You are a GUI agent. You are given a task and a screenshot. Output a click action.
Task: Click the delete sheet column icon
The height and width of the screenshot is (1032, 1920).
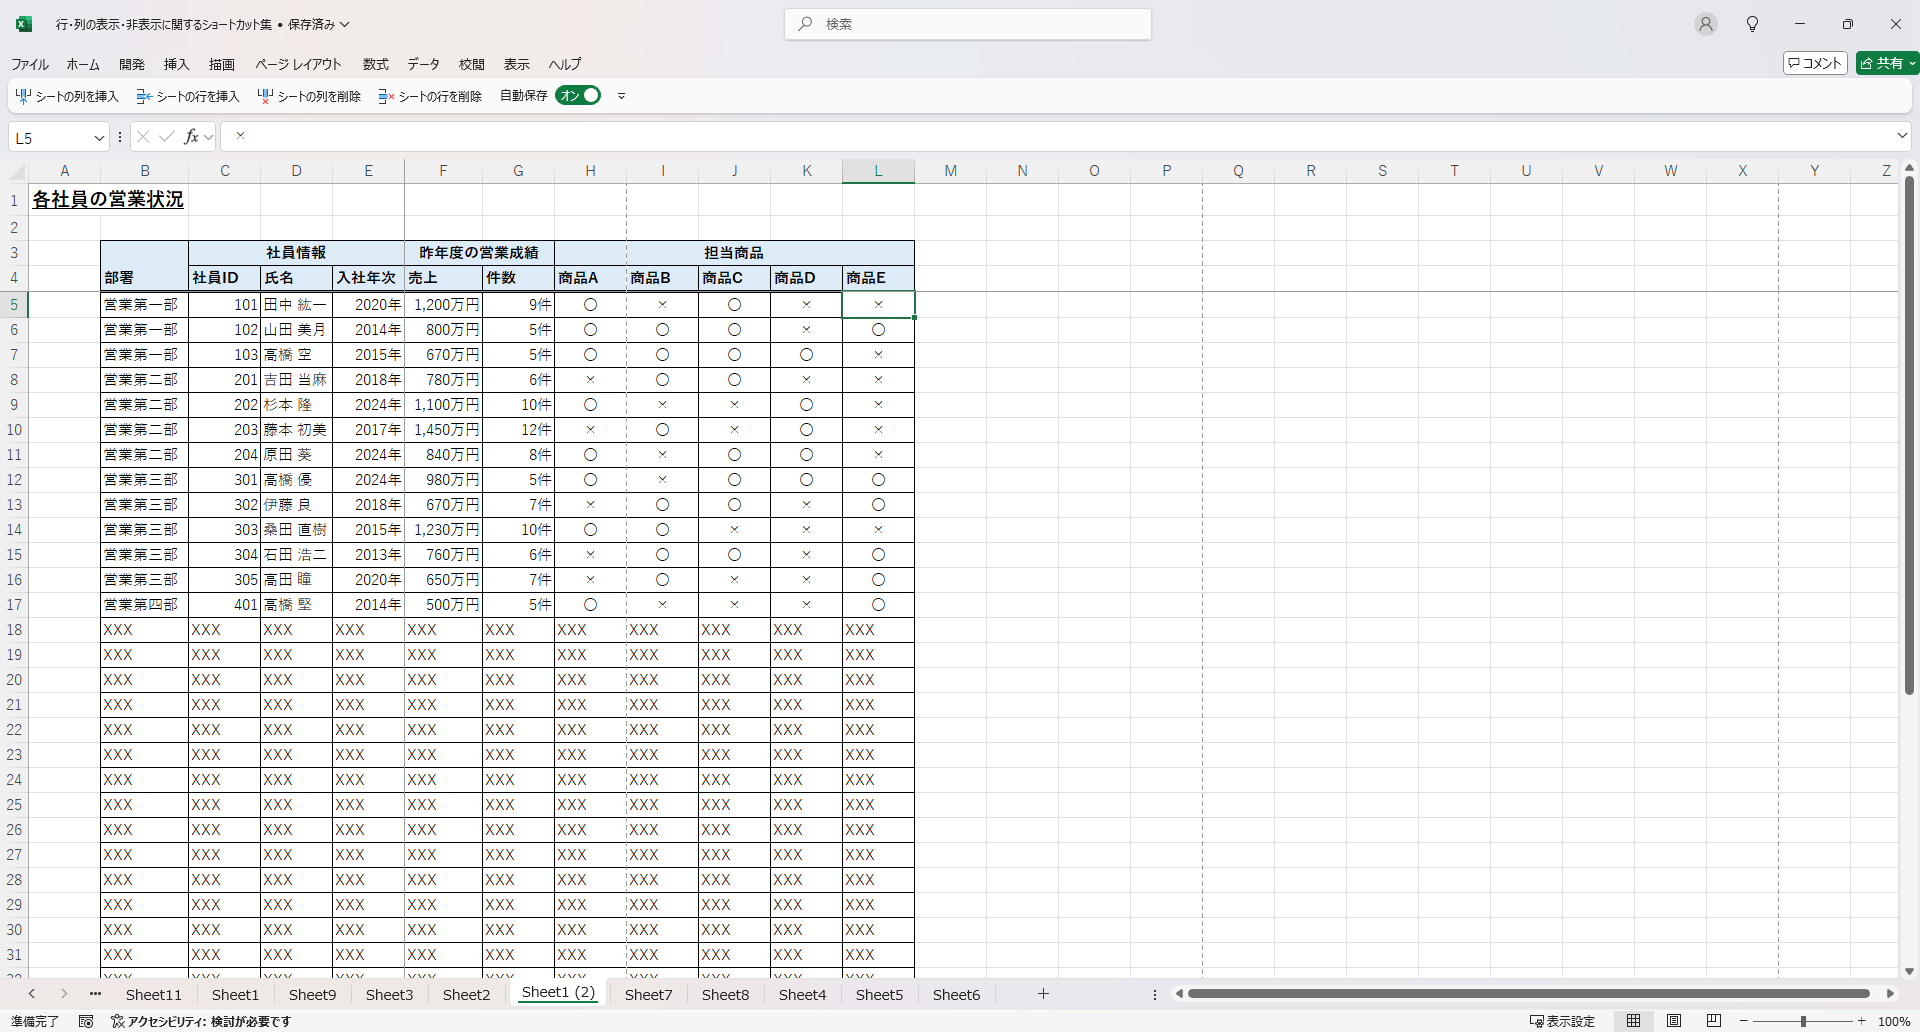click(x=265, y=96)
